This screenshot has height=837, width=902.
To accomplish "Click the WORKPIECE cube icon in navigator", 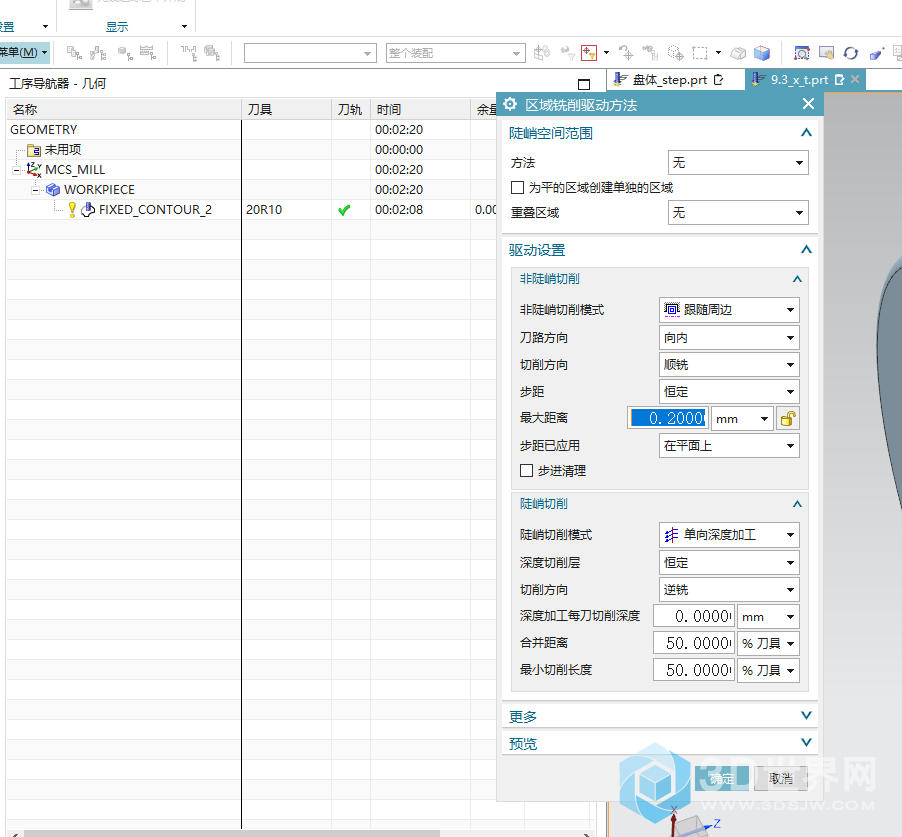I will pos(53,190).
